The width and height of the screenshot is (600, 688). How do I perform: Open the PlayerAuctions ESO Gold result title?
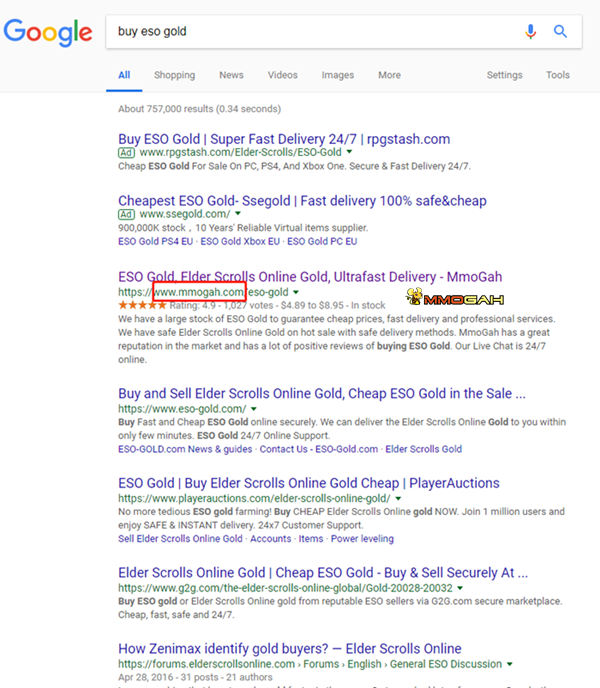tap(309, 483)
